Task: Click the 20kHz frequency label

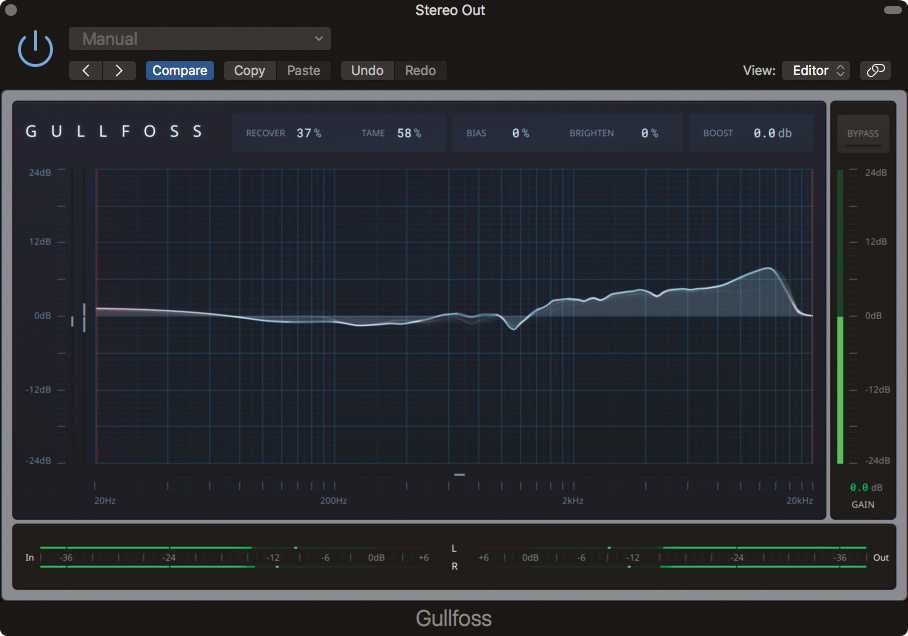Action: pyautogui.click(x=799, y=500)
